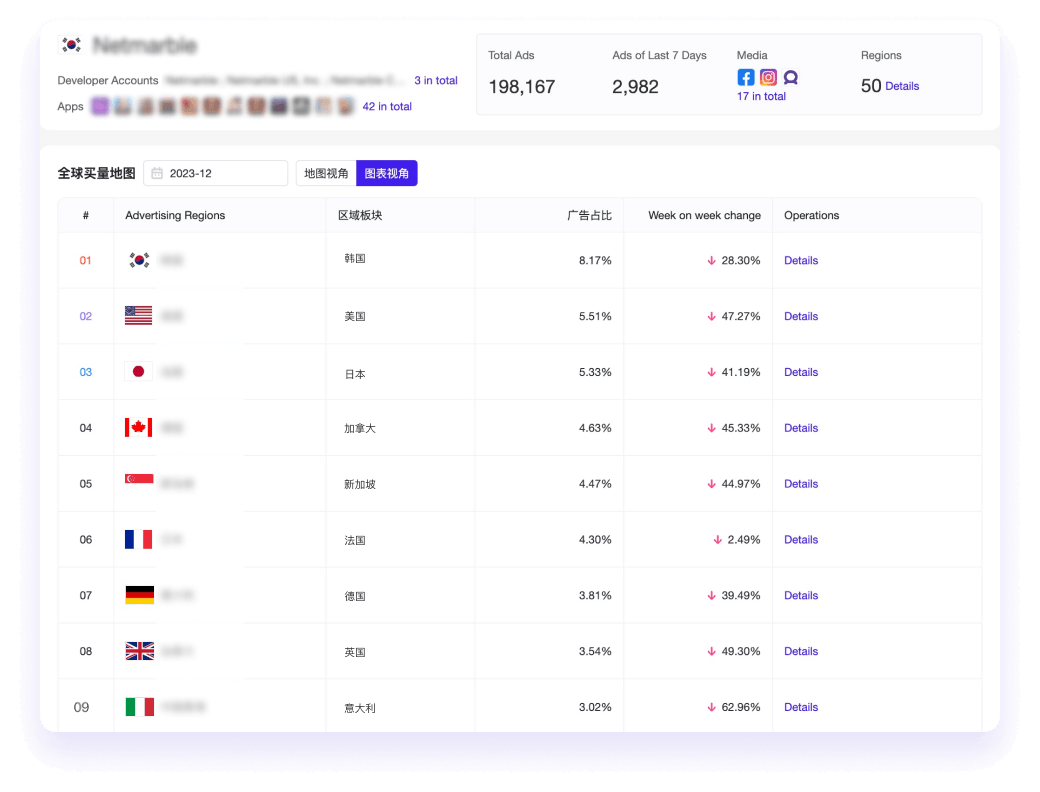Click the Germany flag in row 07

[139, 595]
